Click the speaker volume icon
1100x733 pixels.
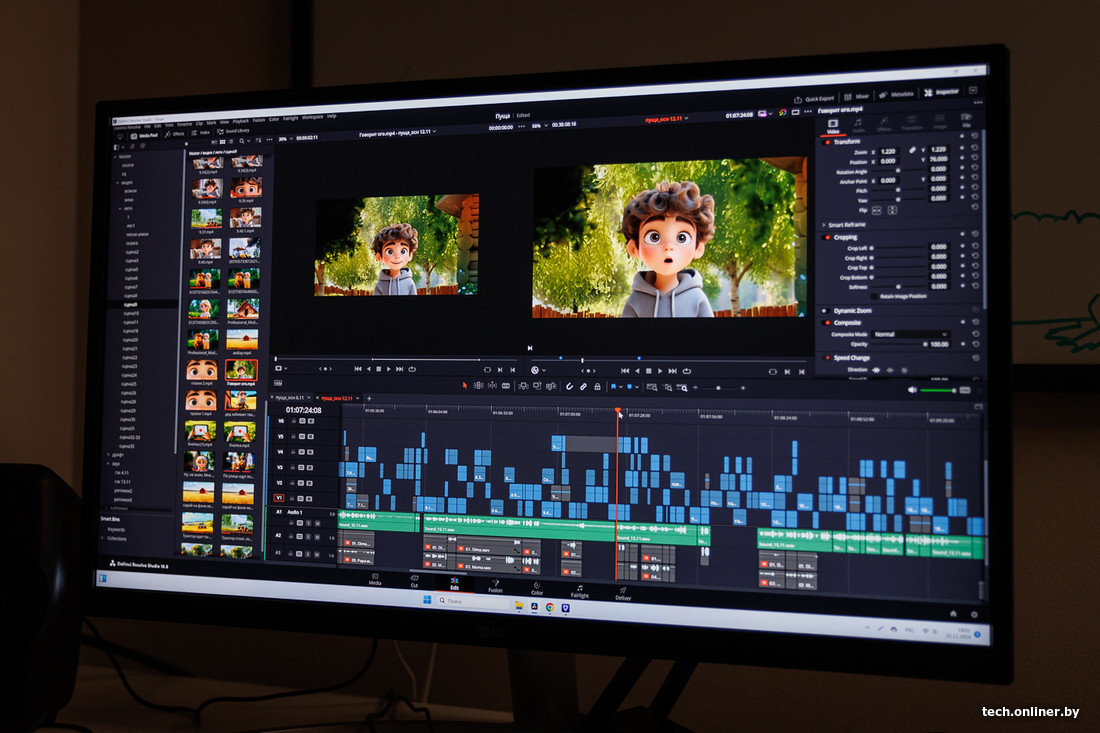click(x=912, y=390)
